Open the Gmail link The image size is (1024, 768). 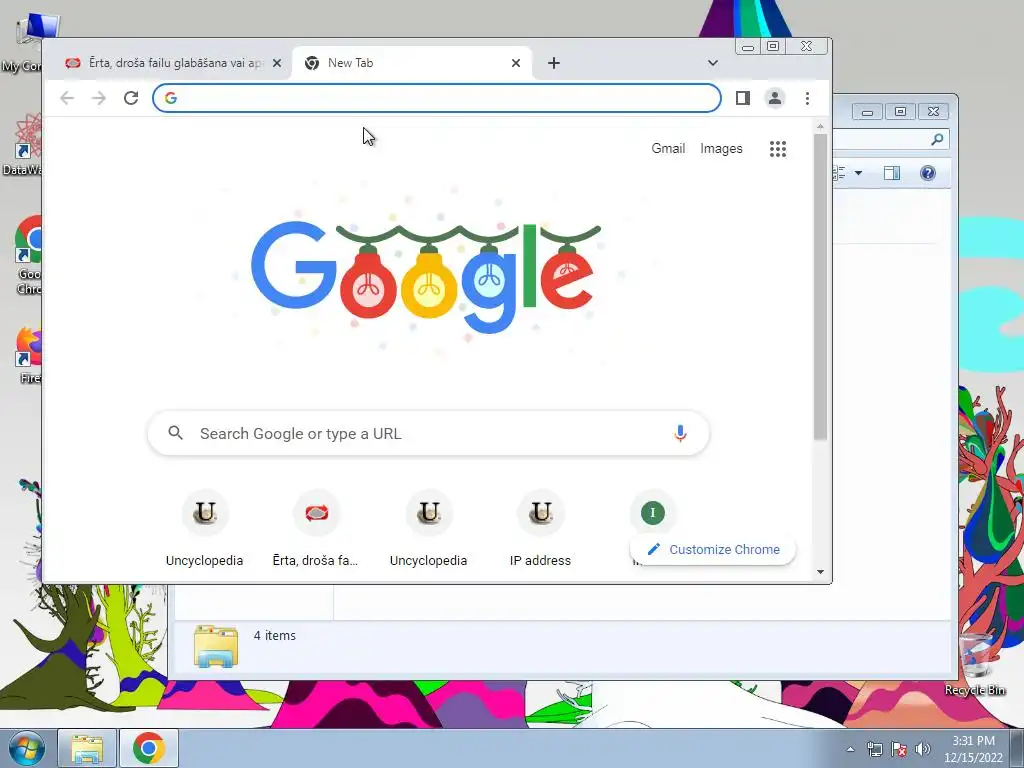click(x=668, y=149)
